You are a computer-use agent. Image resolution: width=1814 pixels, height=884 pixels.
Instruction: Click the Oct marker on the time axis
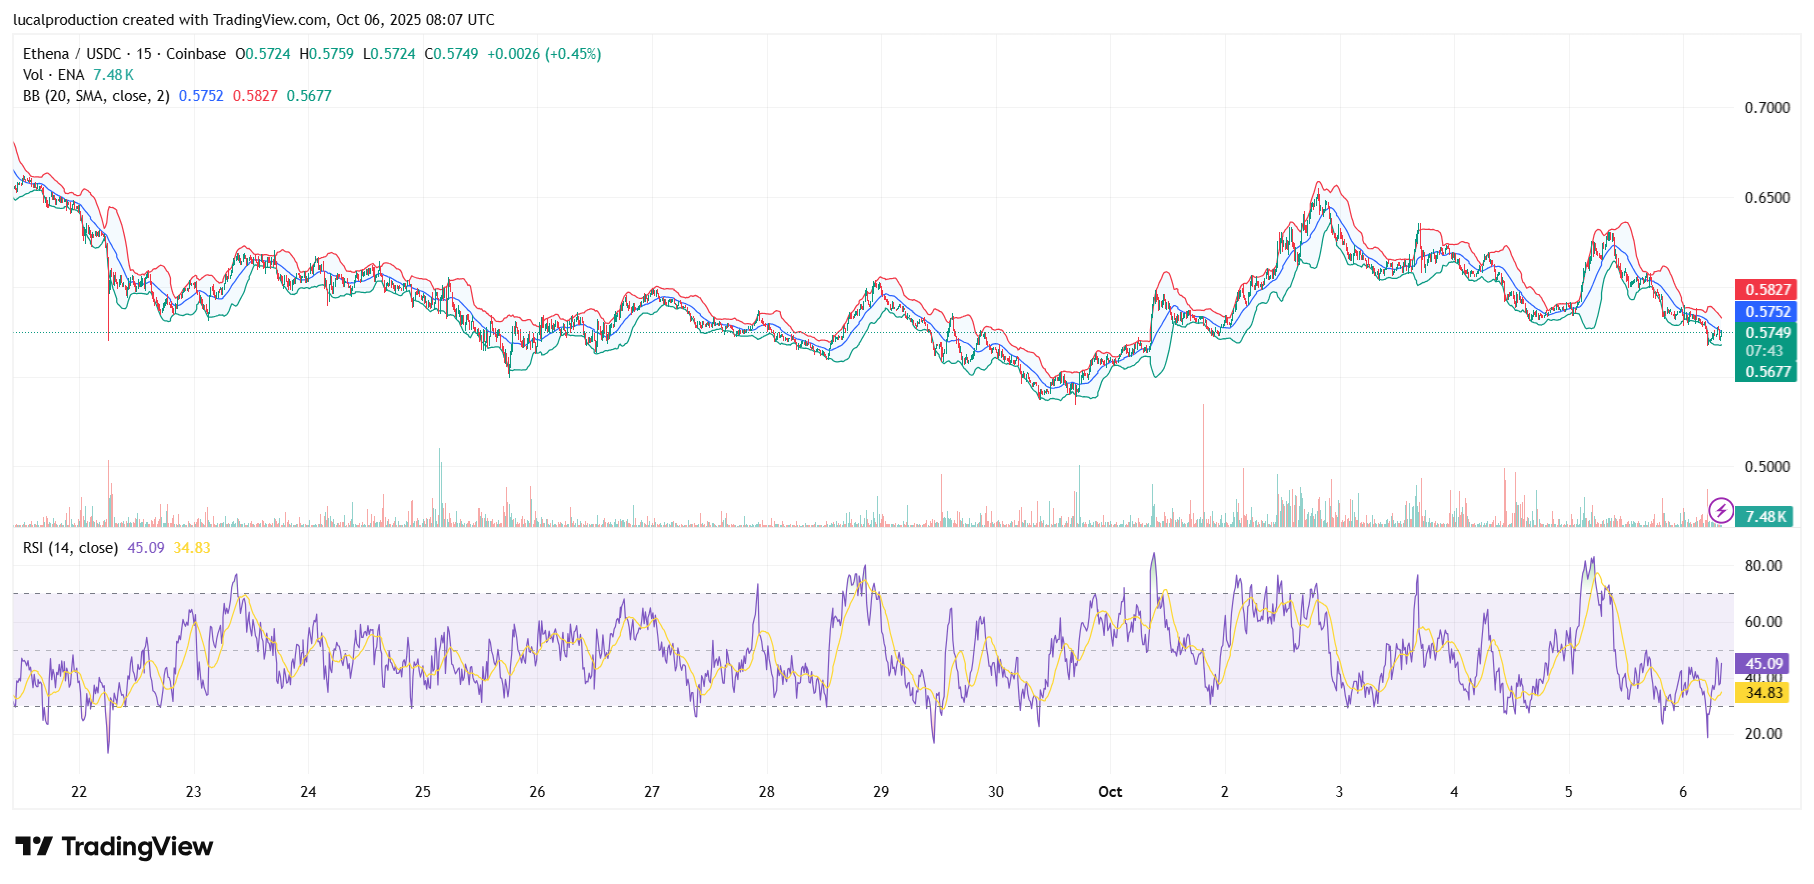[x=1110, y=792]
